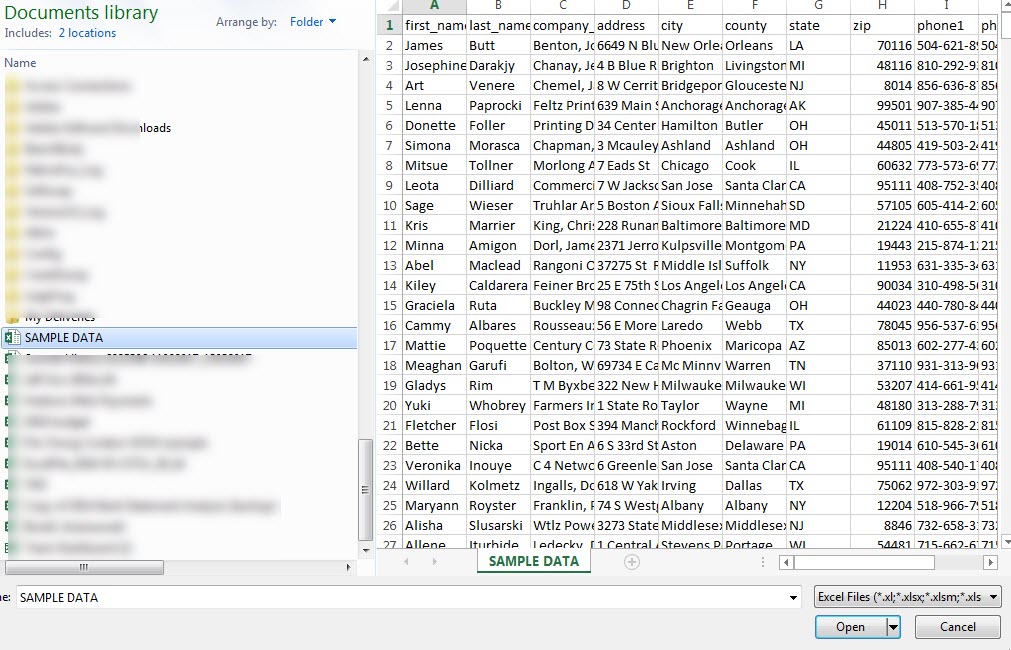Screen dimensions: 1011x650
Task: Select the SAMPLE DATA file in the list
Action: coord(179,337)
